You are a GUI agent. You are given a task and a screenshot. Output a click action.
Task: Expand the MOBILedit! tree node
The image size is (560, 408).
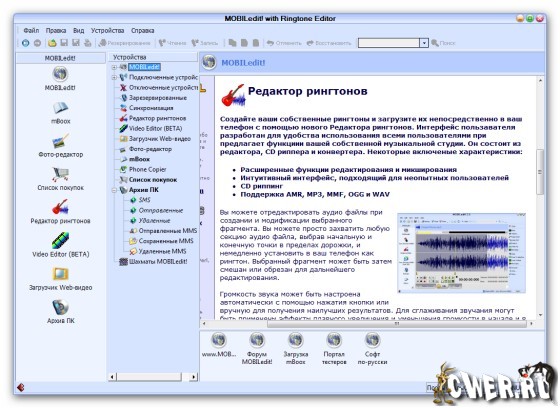114,67
